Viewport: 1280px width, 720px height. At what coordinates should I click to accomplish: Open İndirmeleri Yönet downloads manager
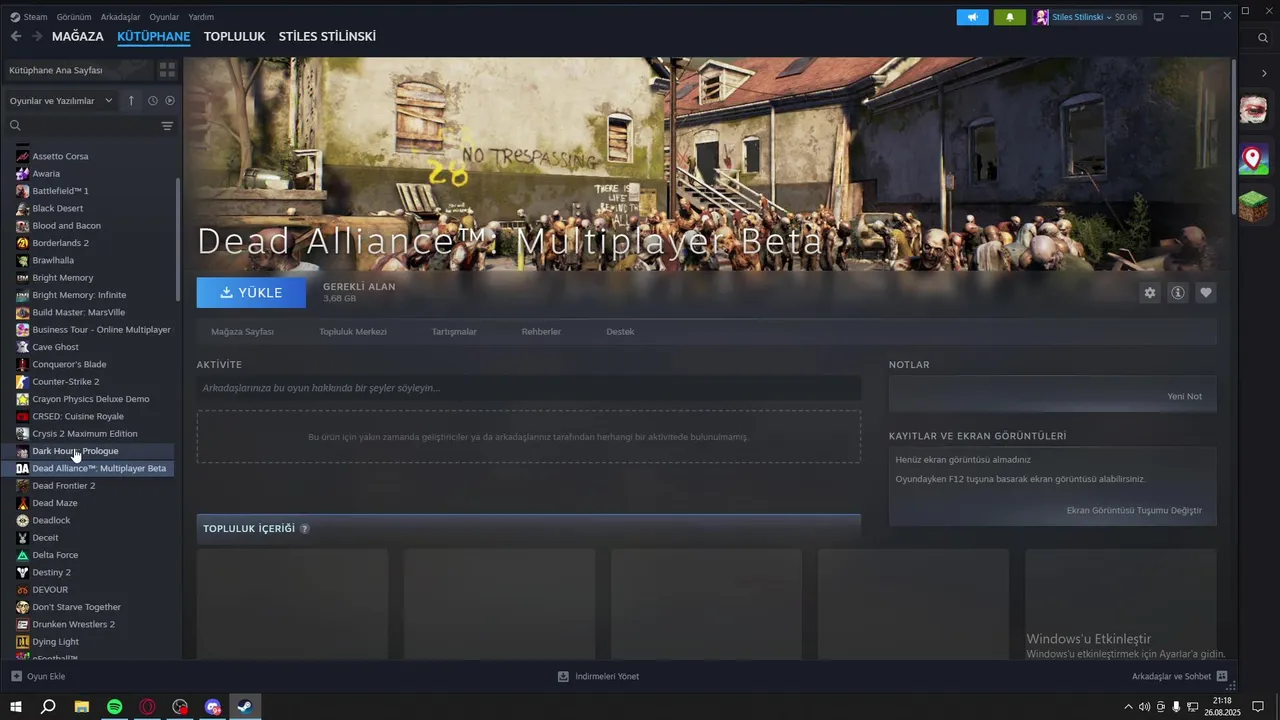598,676
